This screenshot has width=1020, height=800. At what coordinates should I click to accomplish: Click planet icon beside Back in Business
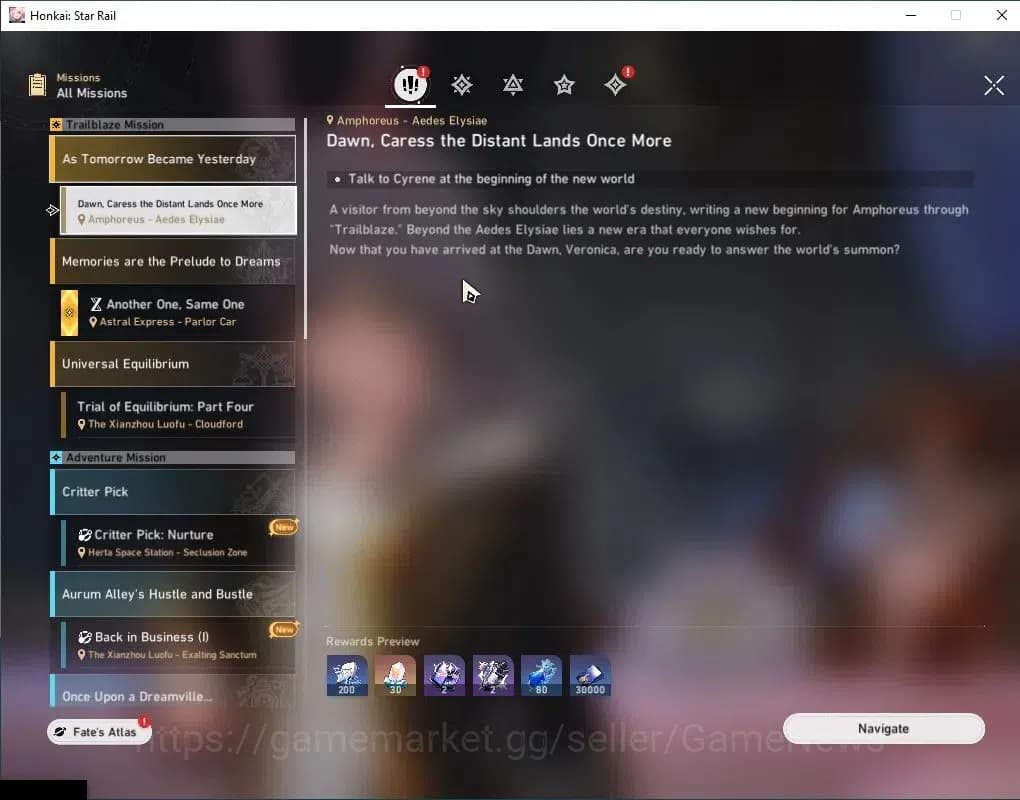85,637
